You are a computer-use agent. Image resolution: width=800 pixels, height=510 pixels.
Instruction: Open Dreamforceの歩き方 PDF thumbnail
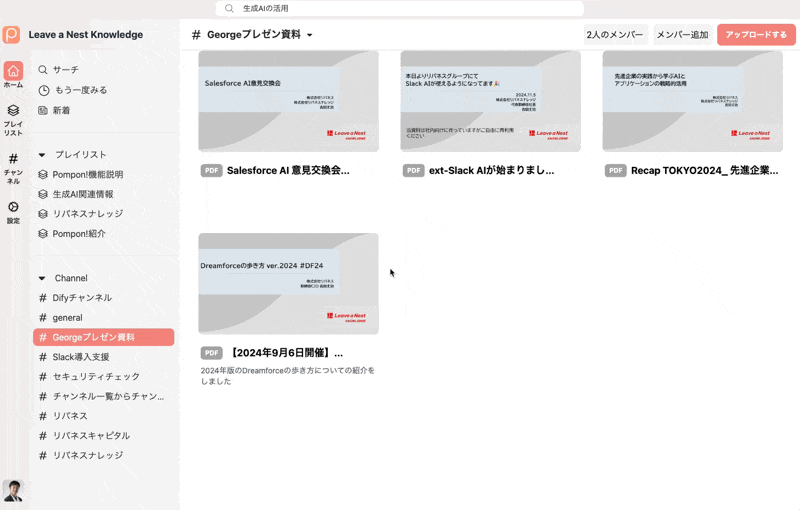[288, 283]
